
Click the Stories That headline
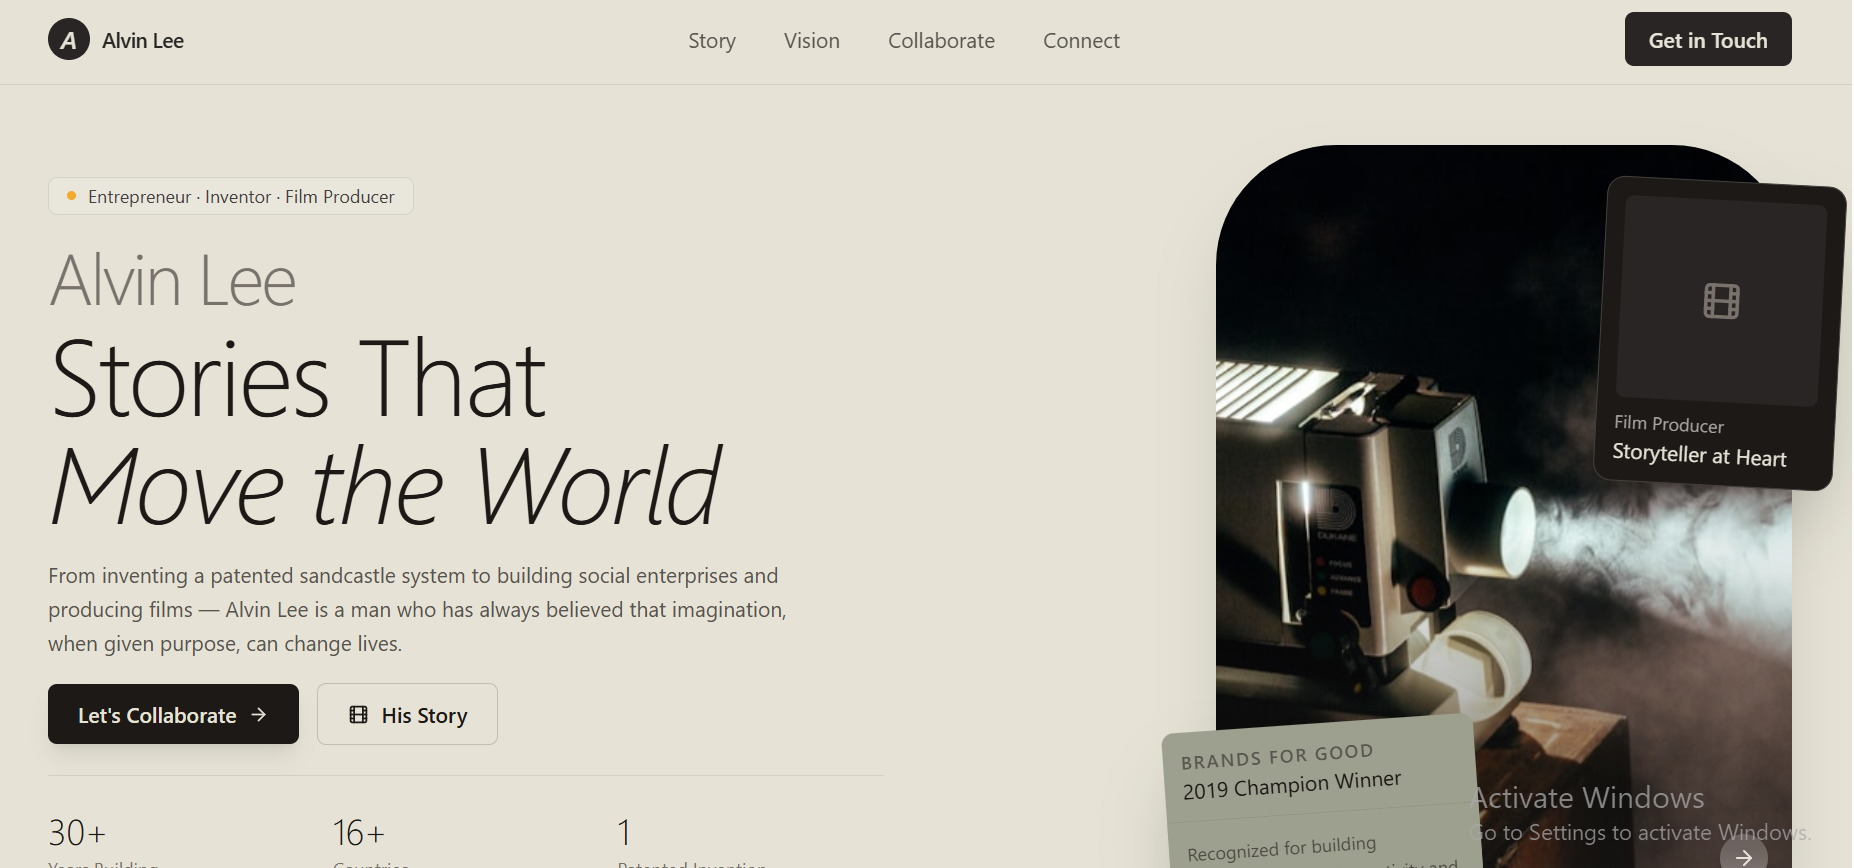[298, 380]
